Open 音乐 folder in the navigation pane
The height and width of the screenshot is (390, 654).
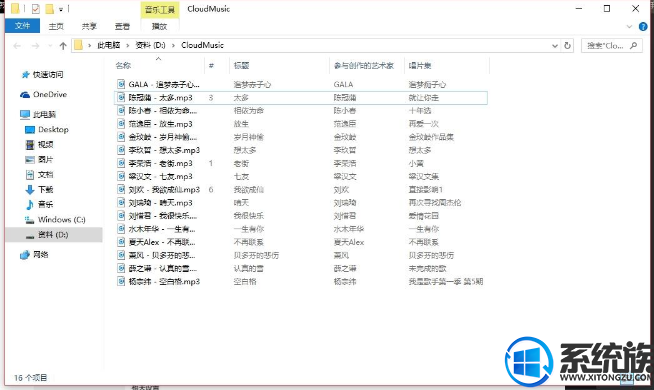[45, 204]
